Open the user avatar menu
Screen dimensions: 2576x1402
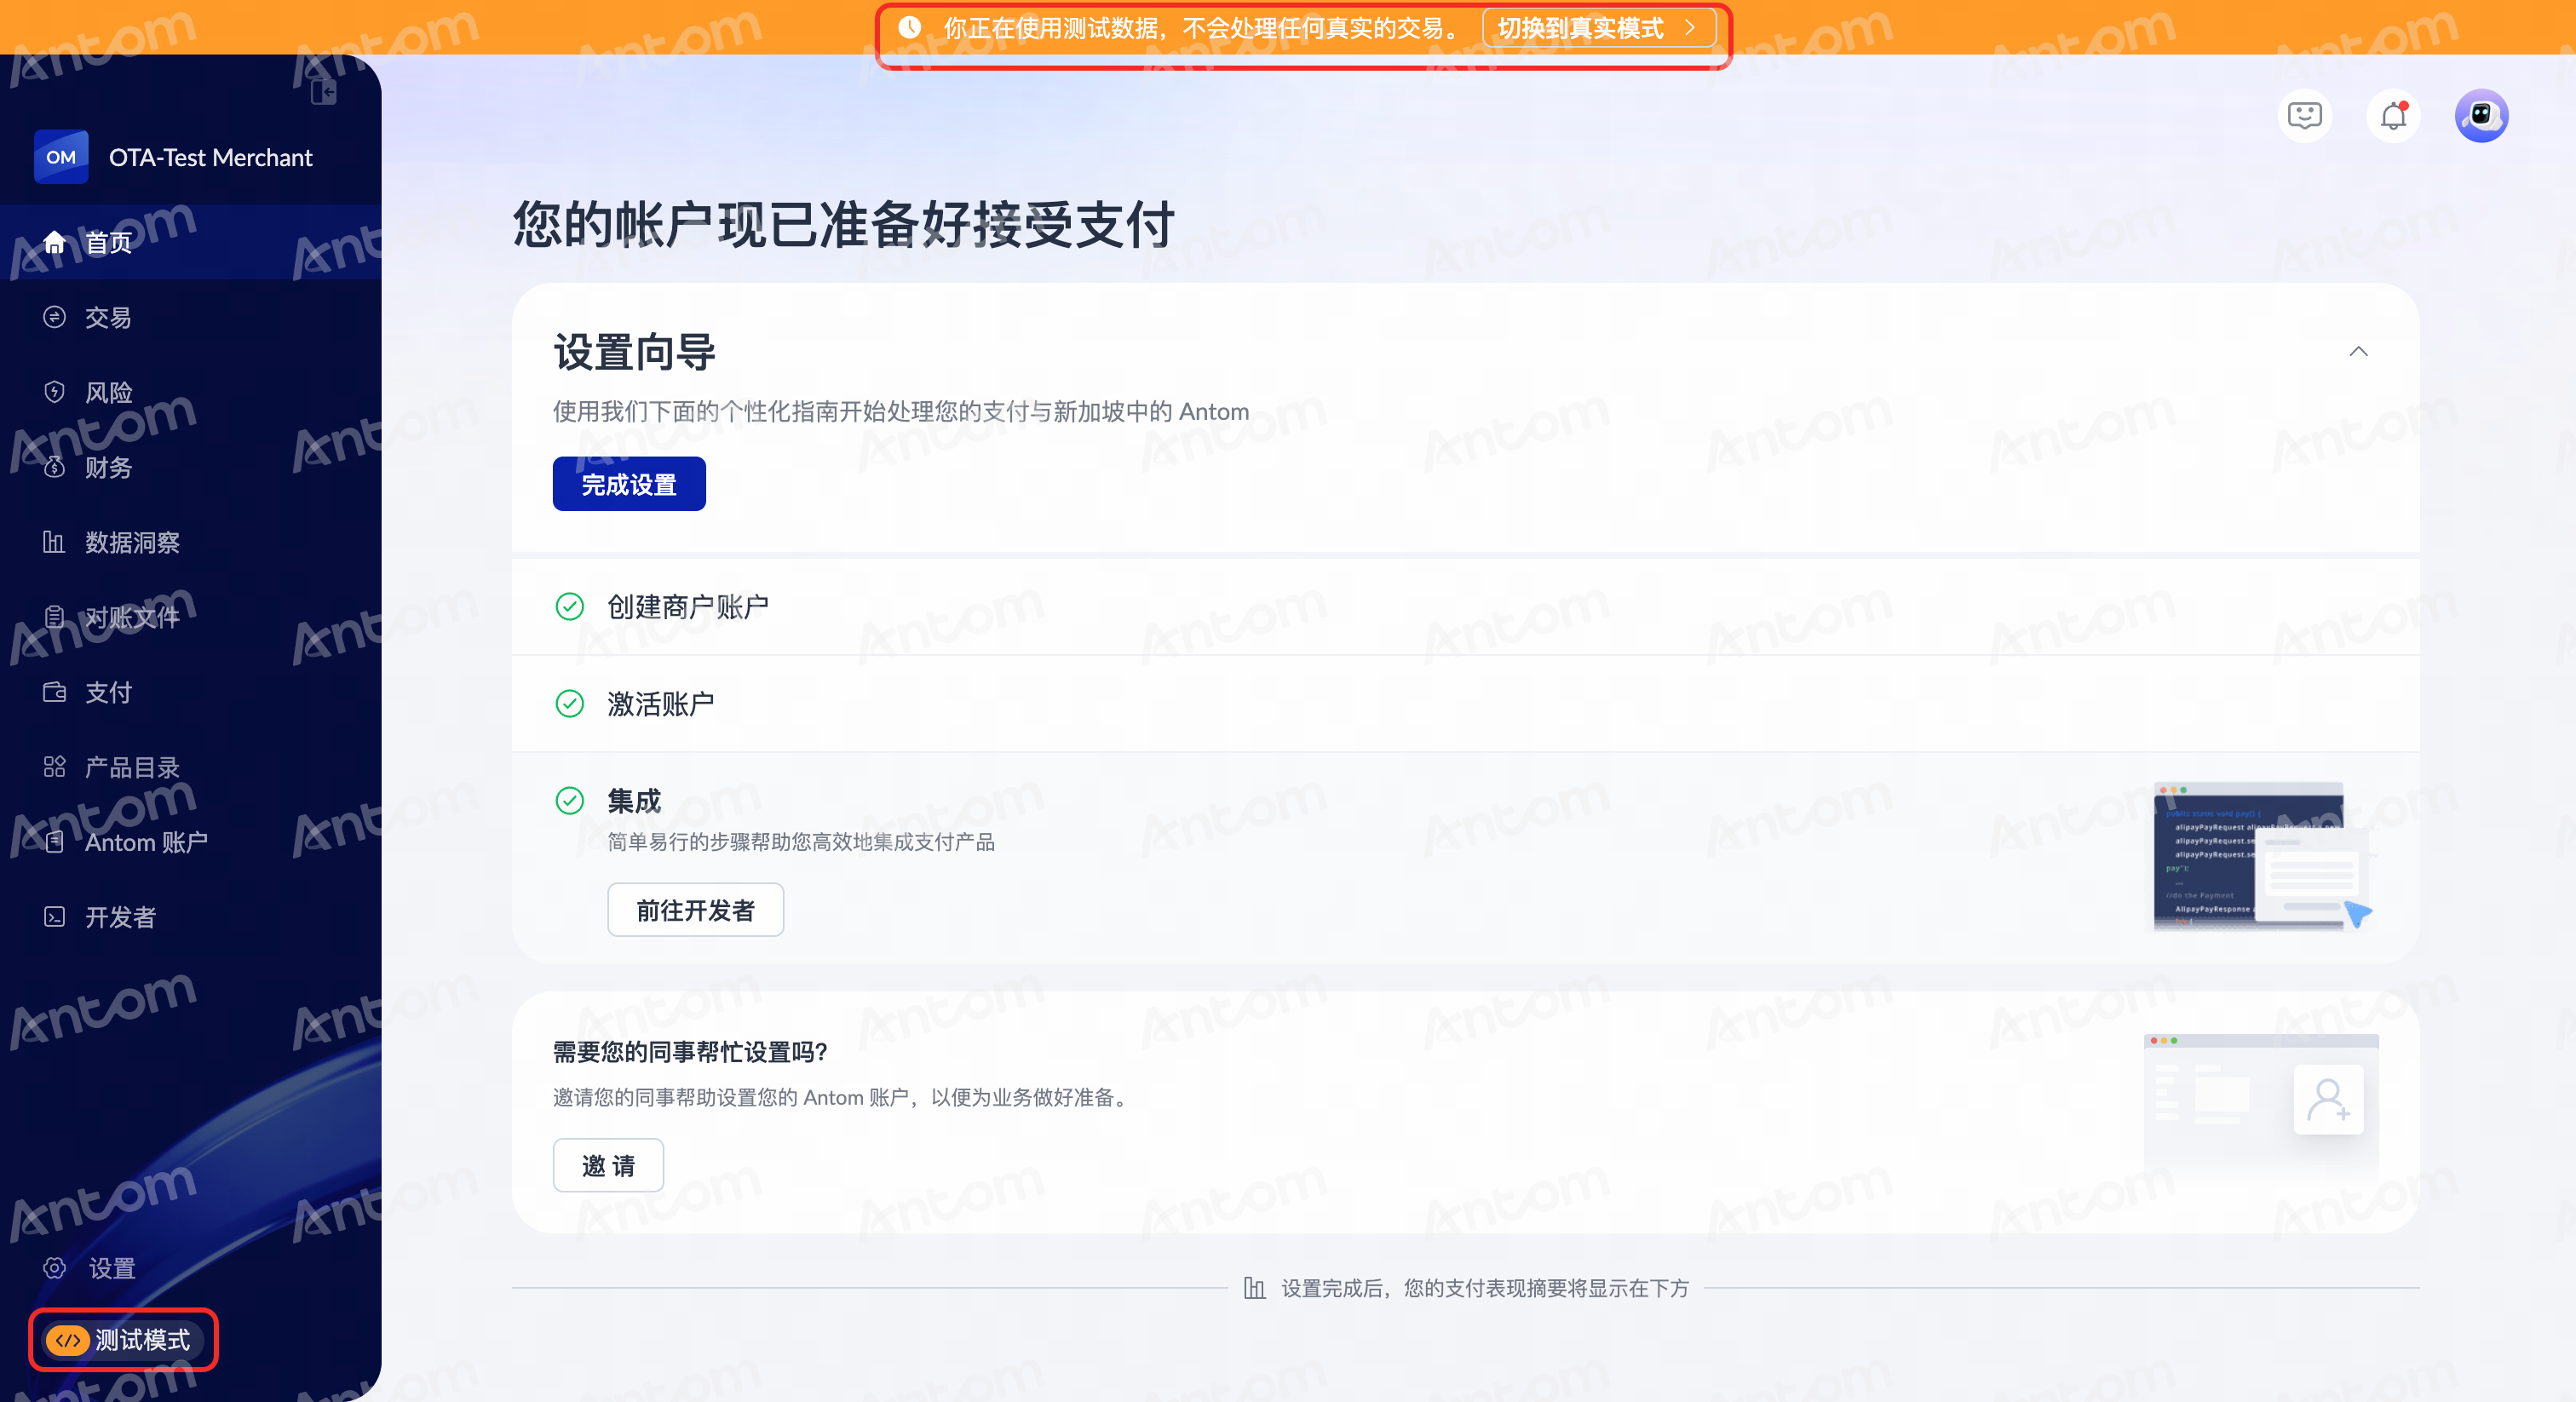[x=2481, y=116]
